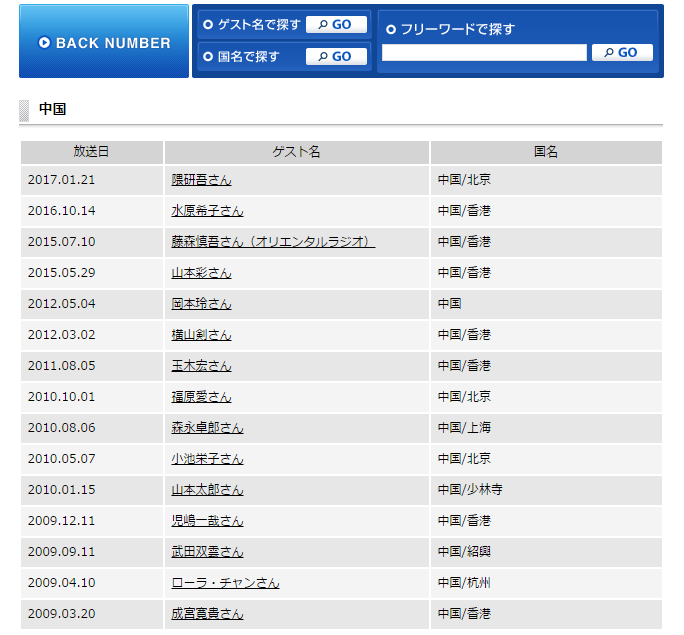Open guest link 武田双雲さん
684x635 pixels.
207,551
